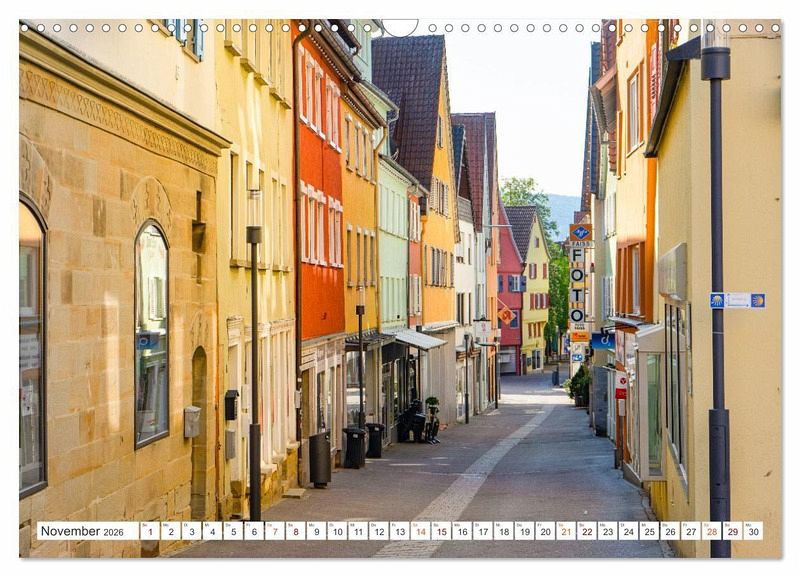The image size is (800, 577).
Task: Click the red 22 date cell
Action: [x=588, y=531]
